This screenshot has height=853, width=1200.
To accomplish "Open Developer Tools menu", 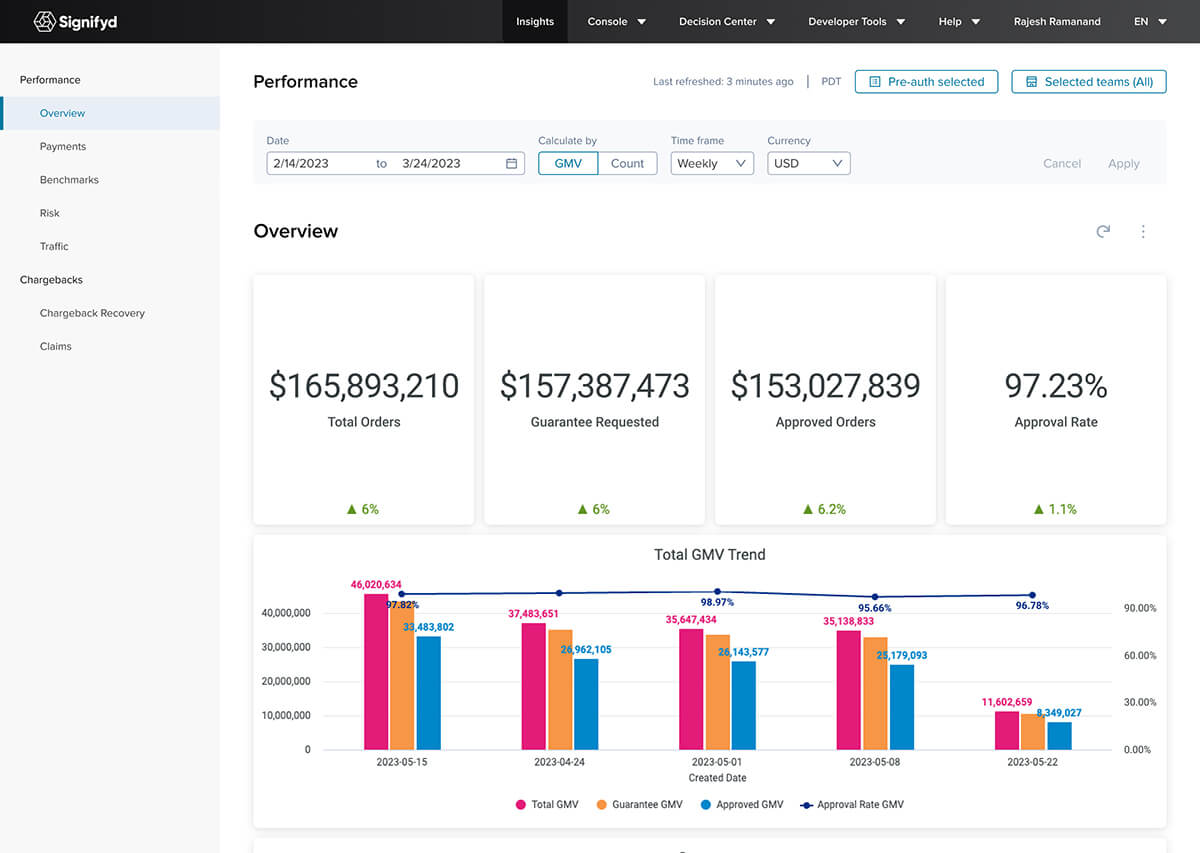I will click(x=856, y=21).
